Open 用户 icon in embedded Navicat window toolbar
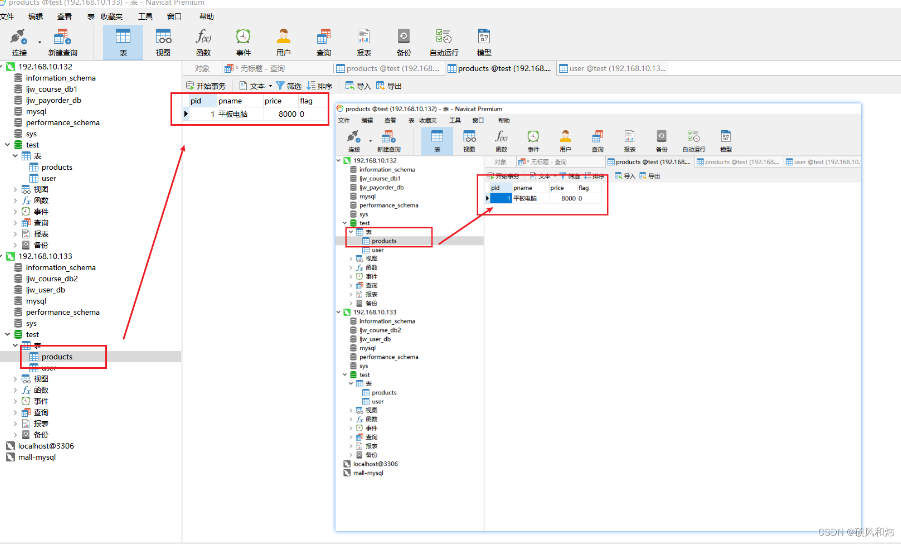 [565, 137]
